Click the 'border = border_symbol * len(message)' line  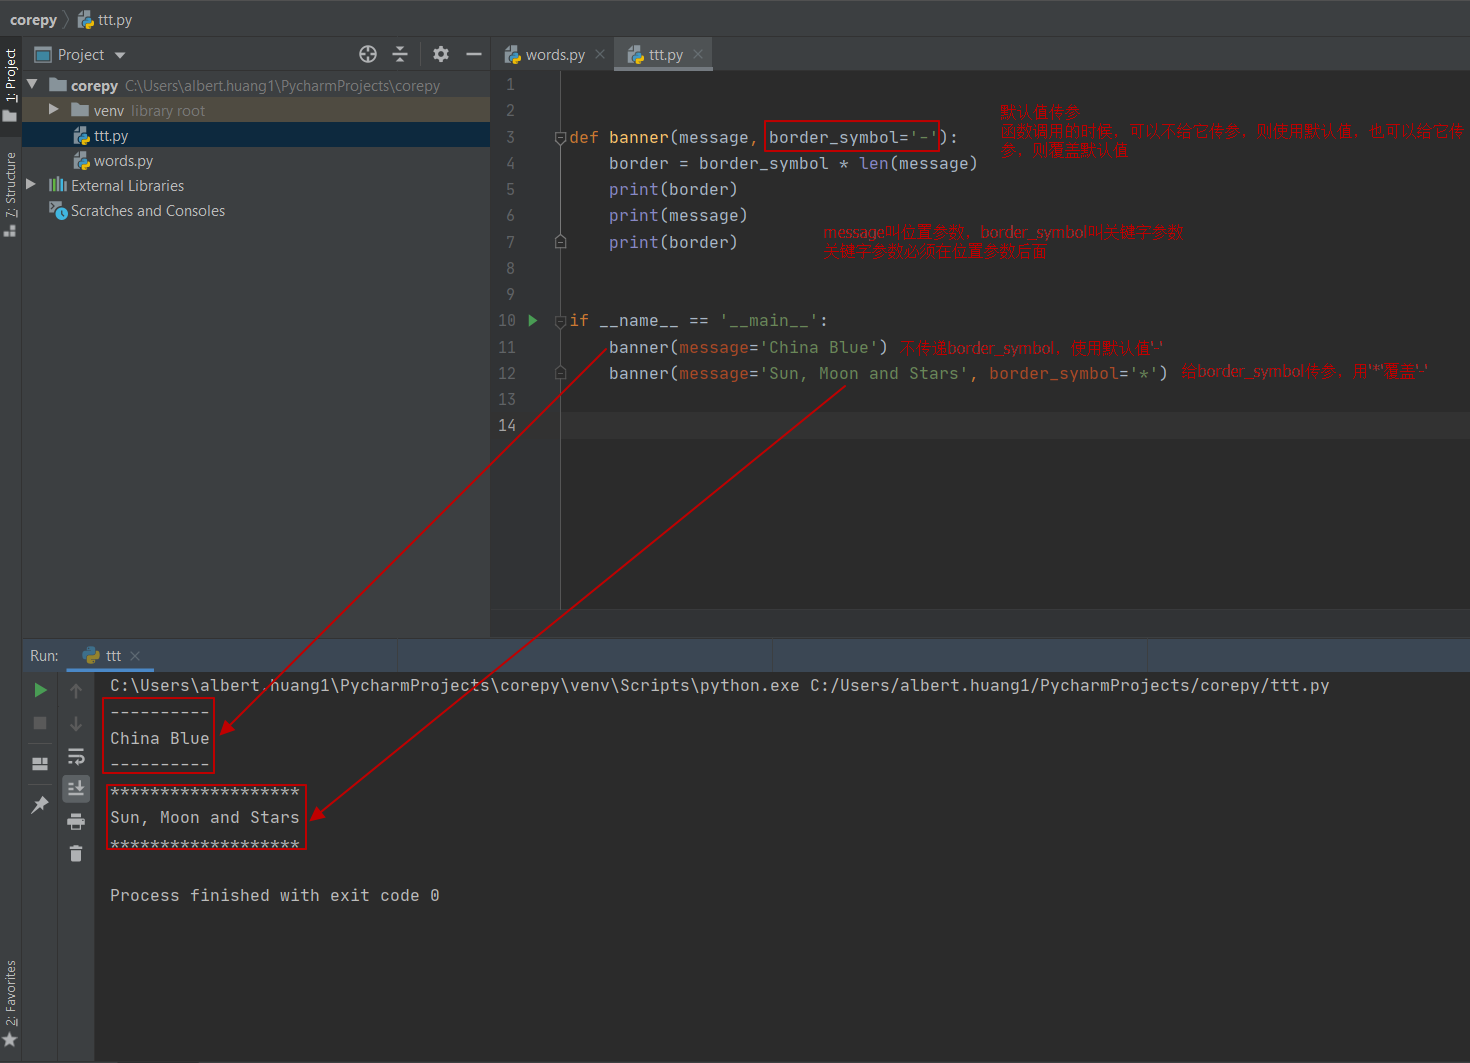tap(793, 163)
